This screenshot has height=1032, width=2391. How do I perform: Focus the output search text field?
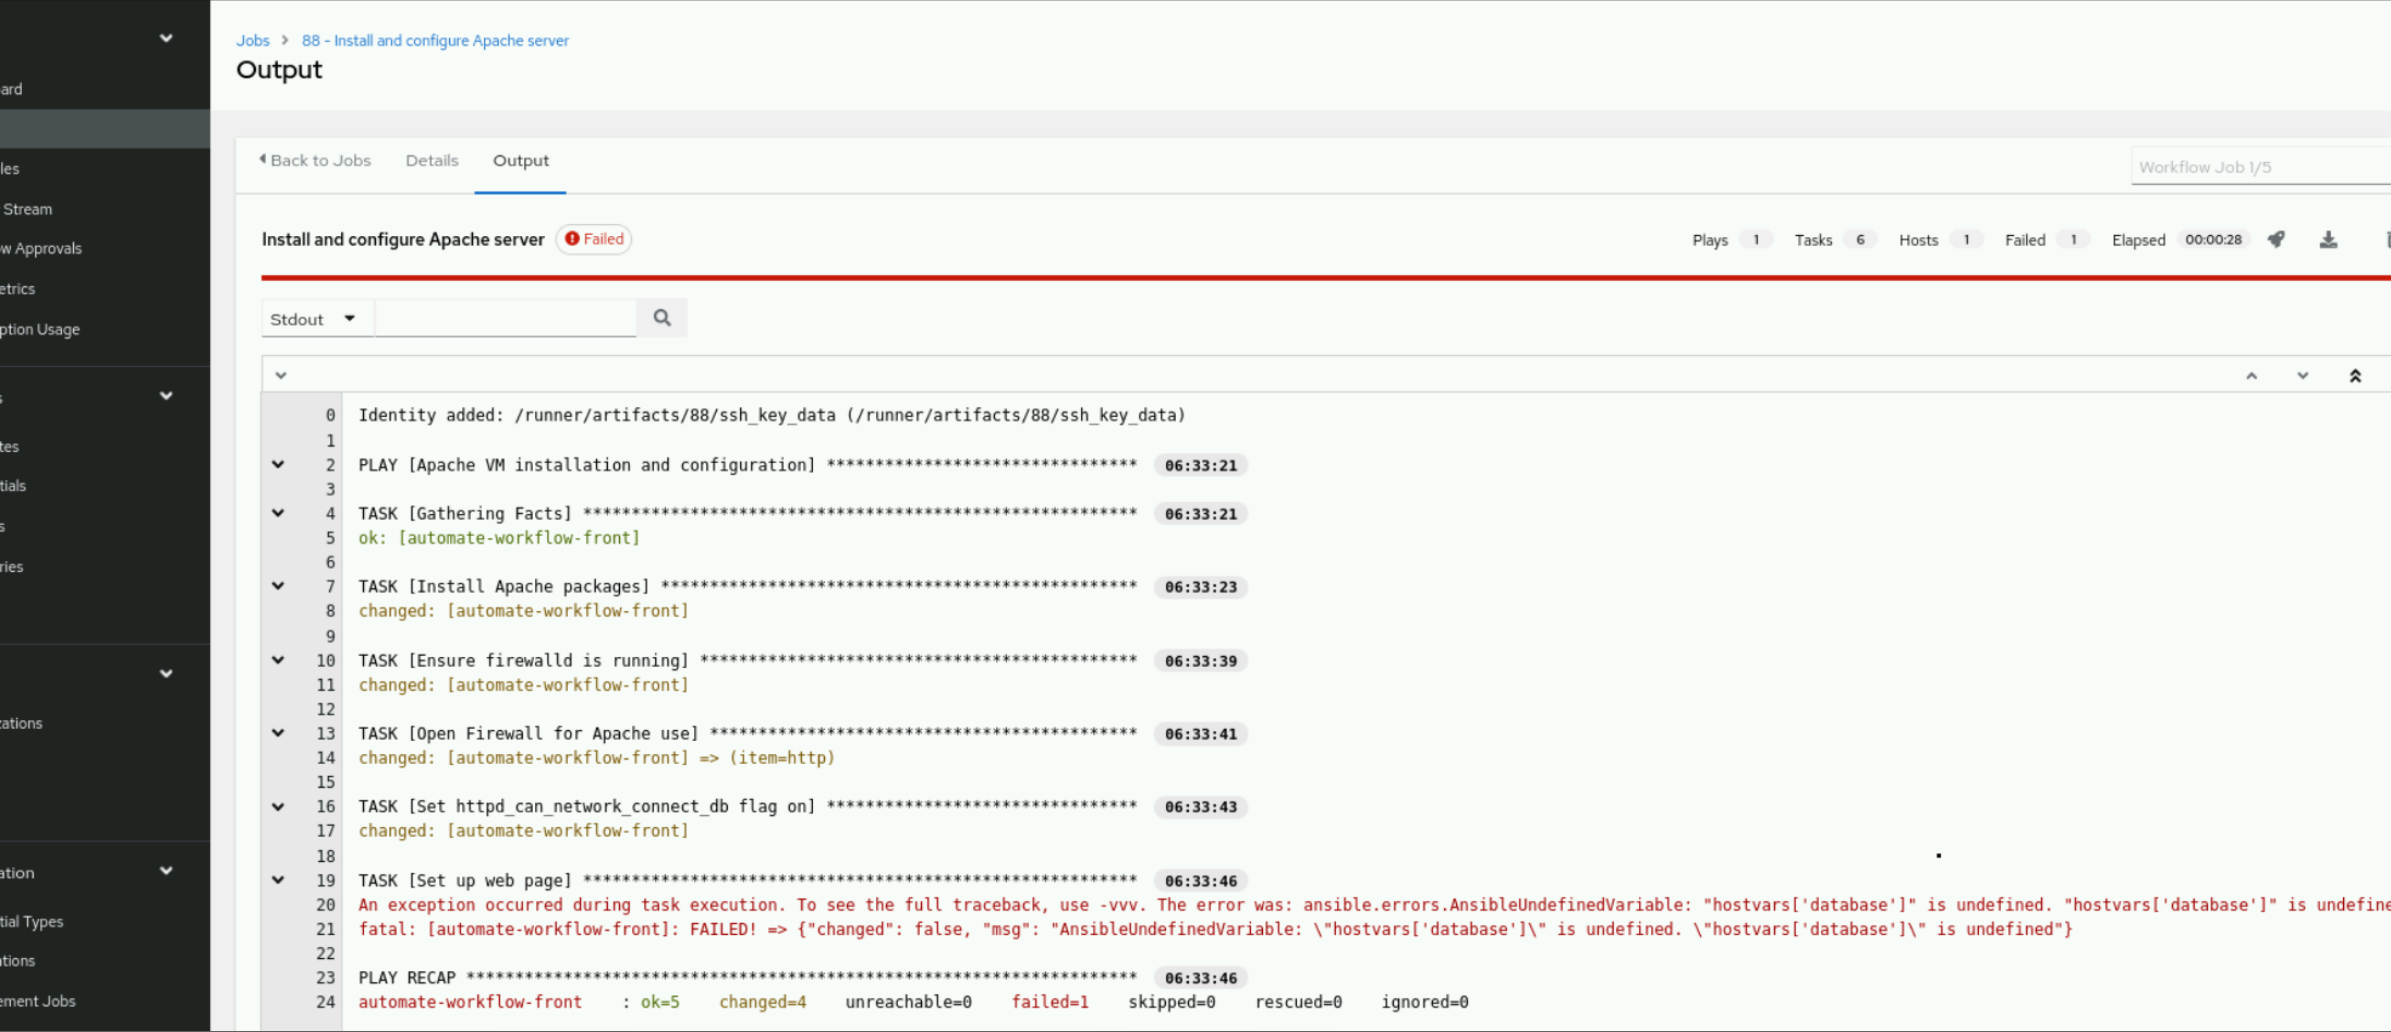click(x=506, y=318)
